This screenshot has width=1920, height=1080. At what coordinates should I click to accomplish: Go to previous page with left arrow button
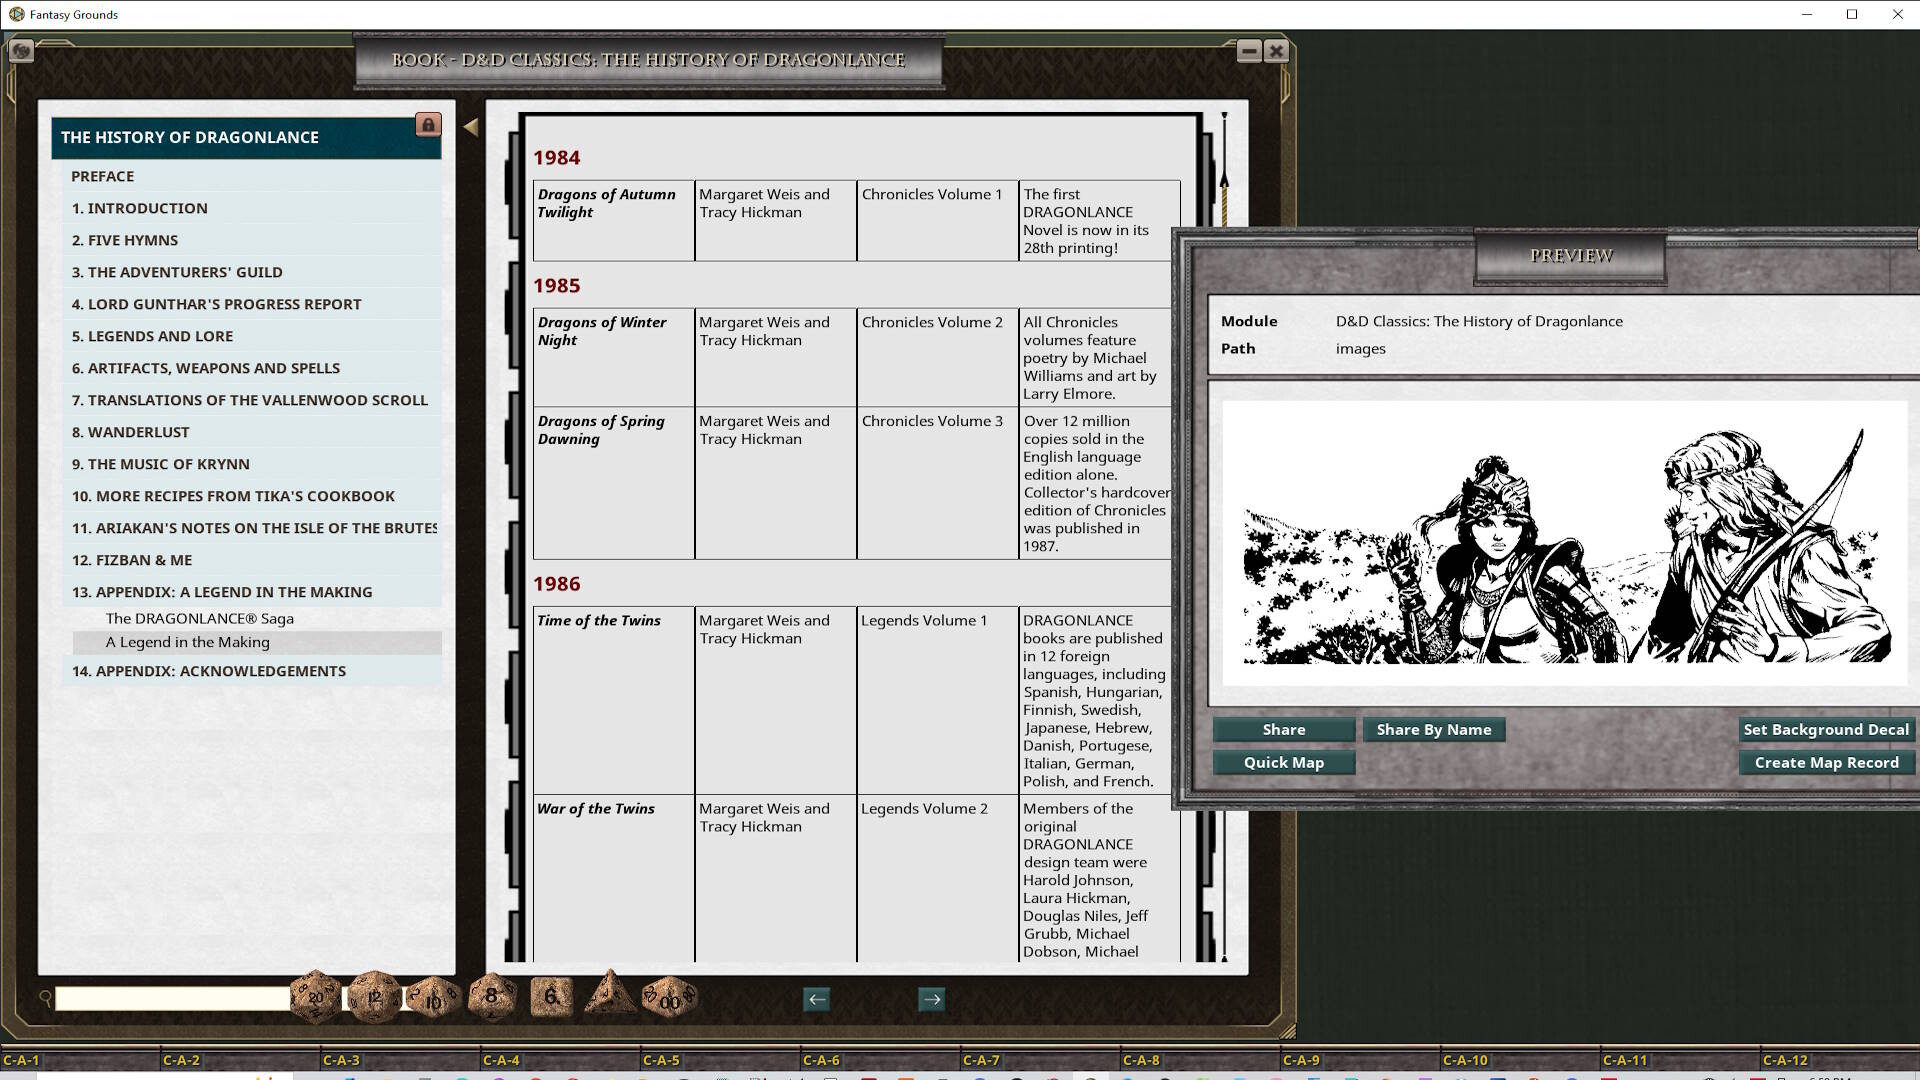coord(817,999)
